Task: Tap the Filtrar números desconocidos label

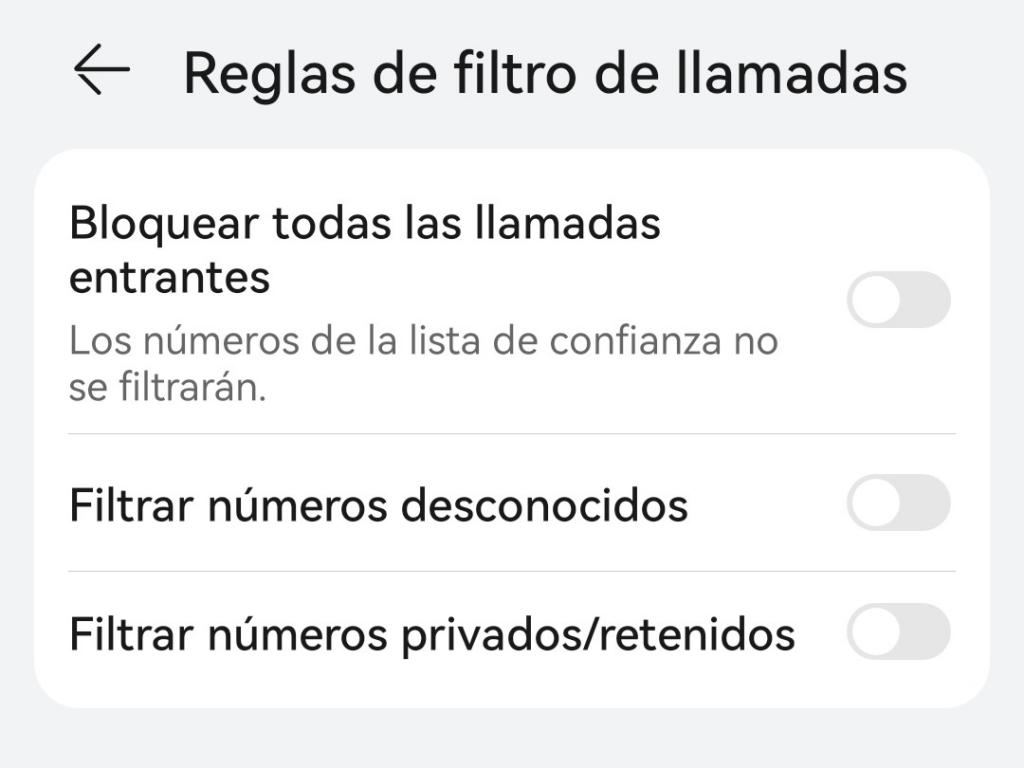Action: click(x=378, y=505)
